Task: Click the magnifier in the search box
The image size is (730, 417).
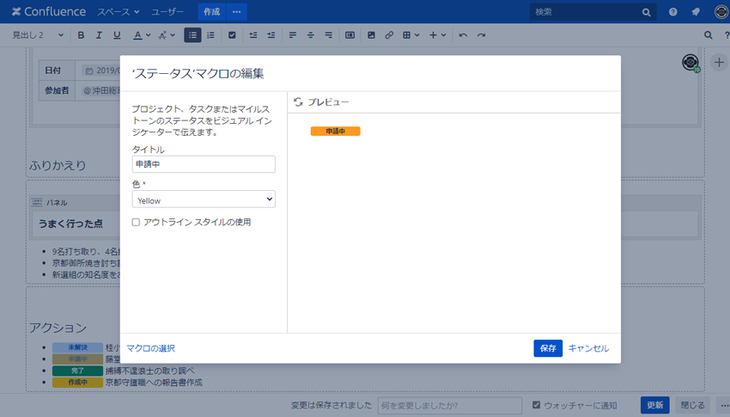Action: [x=646, y=13]
